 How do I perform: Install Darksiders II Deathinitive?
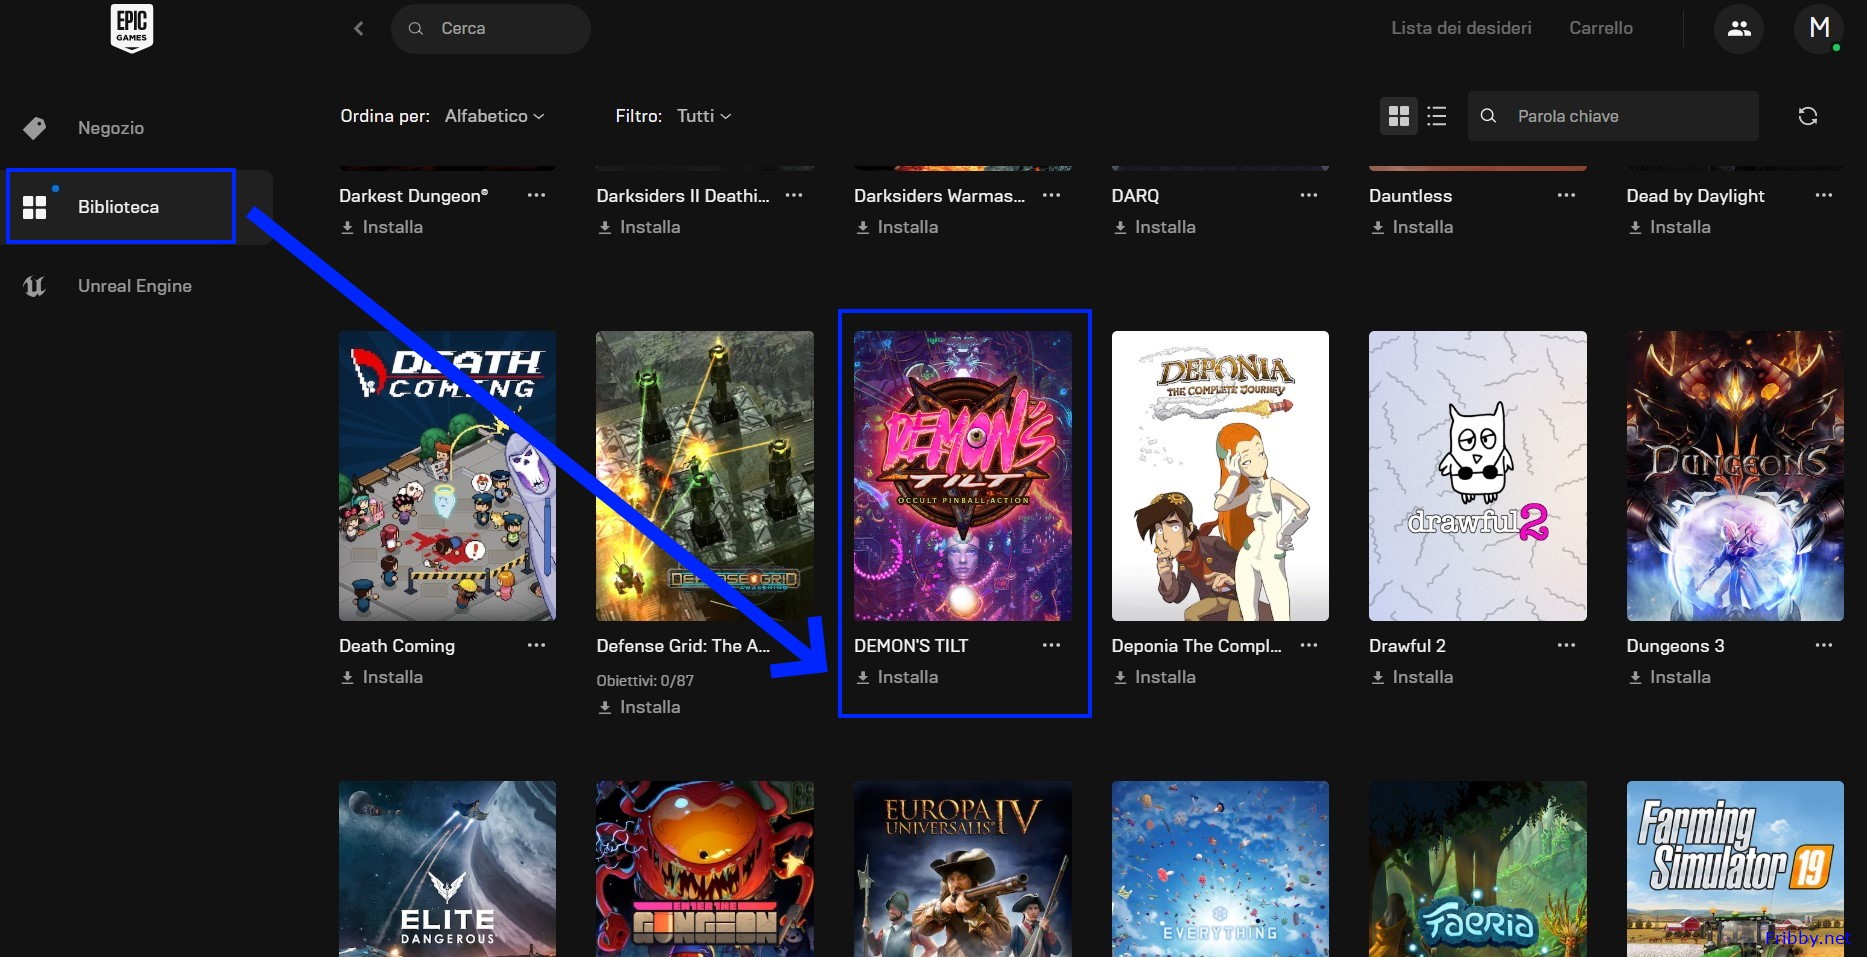pyautogui.click(x=639, y=227)
